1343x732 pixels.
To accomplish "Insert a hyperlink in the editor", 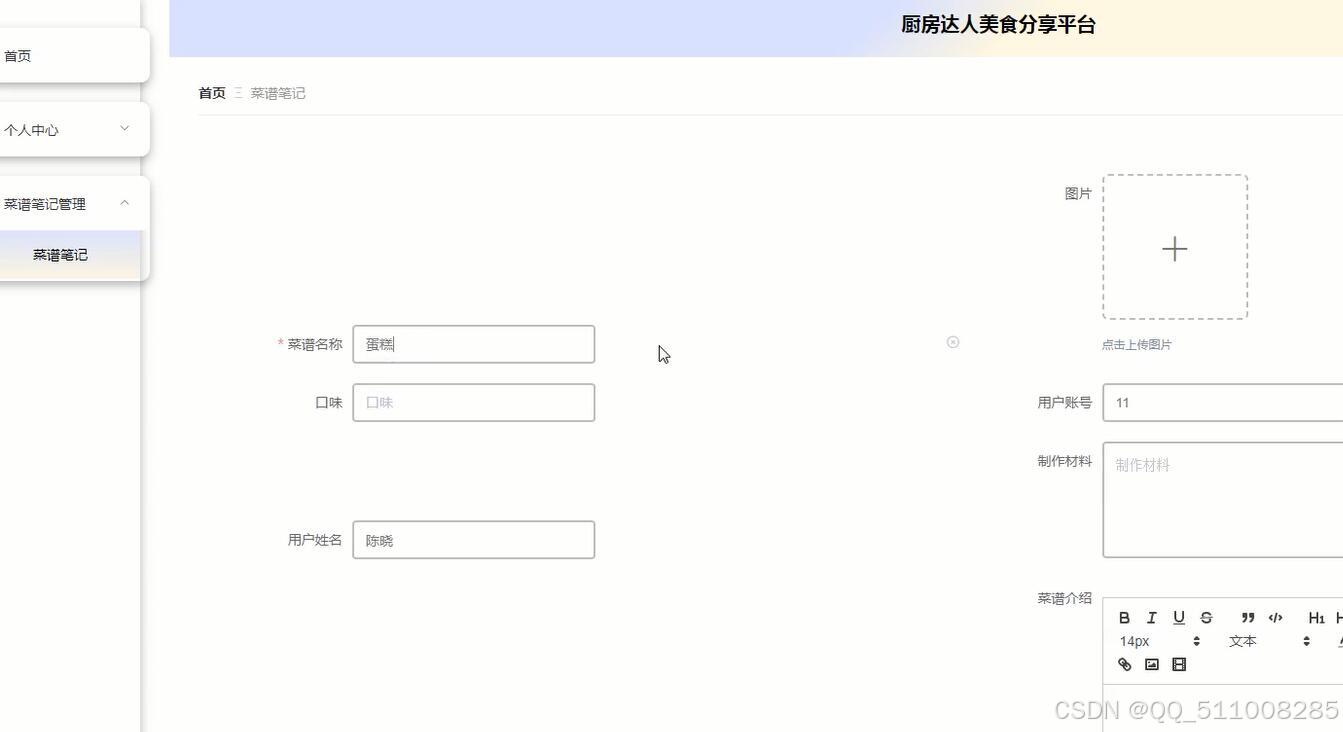I will pos(1125,664).
